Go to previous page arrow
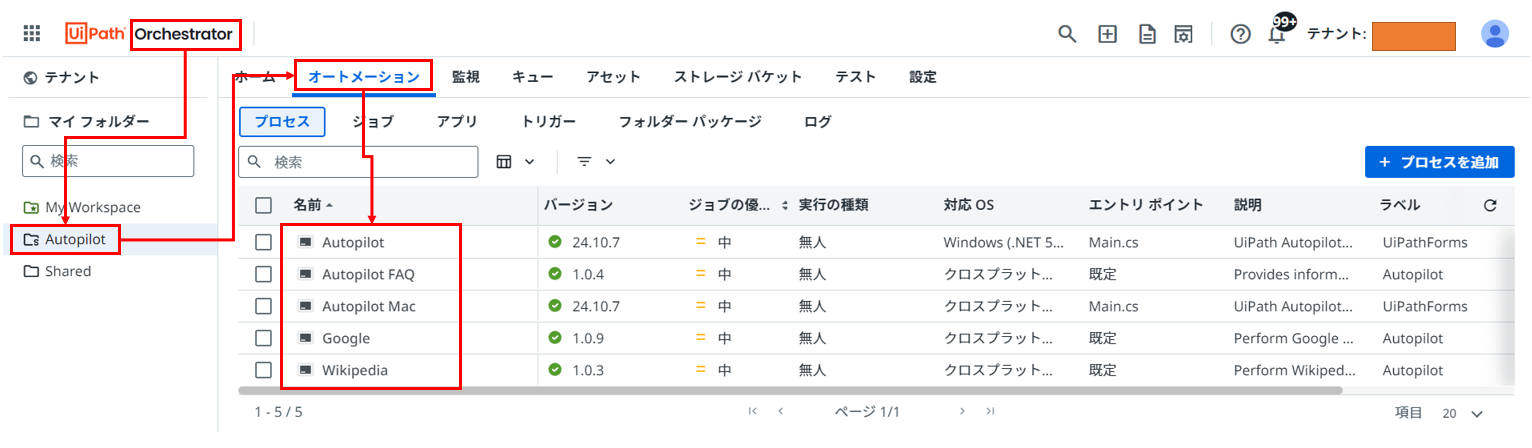Viewport: 1532px width, 448px height. (781, 411)
